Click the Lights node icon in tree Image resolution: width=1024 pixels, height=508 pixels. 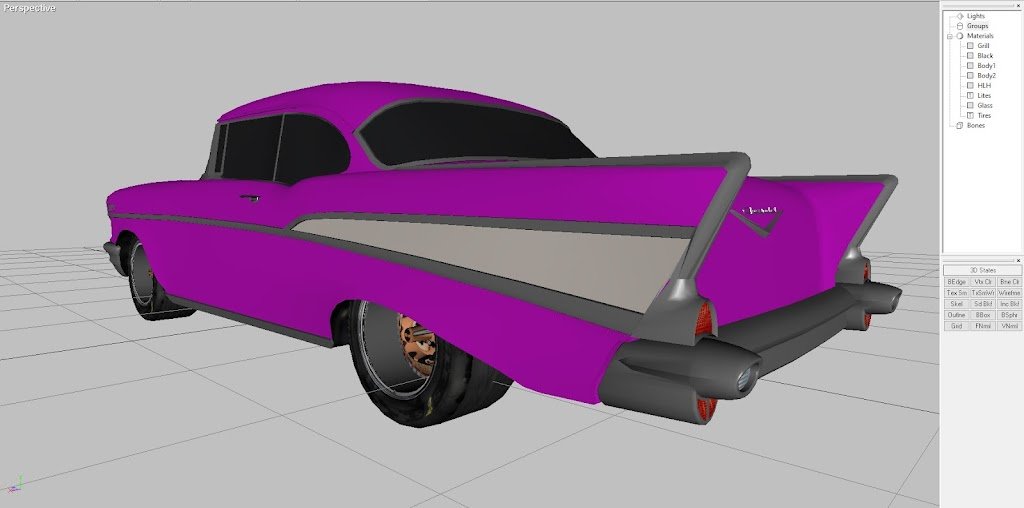[959, 16]
